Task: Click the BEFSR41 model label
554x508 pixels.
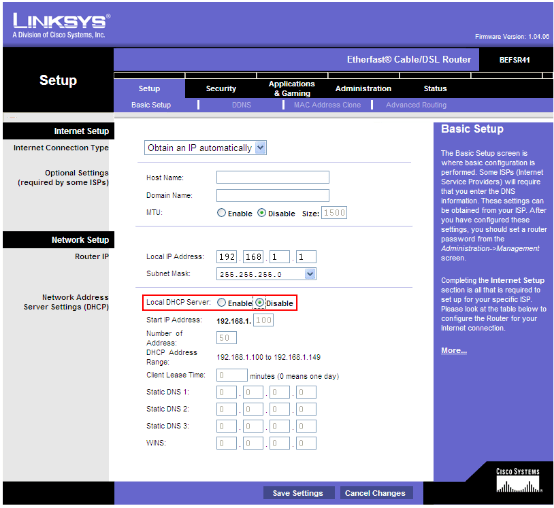Action: pos(514,60)
